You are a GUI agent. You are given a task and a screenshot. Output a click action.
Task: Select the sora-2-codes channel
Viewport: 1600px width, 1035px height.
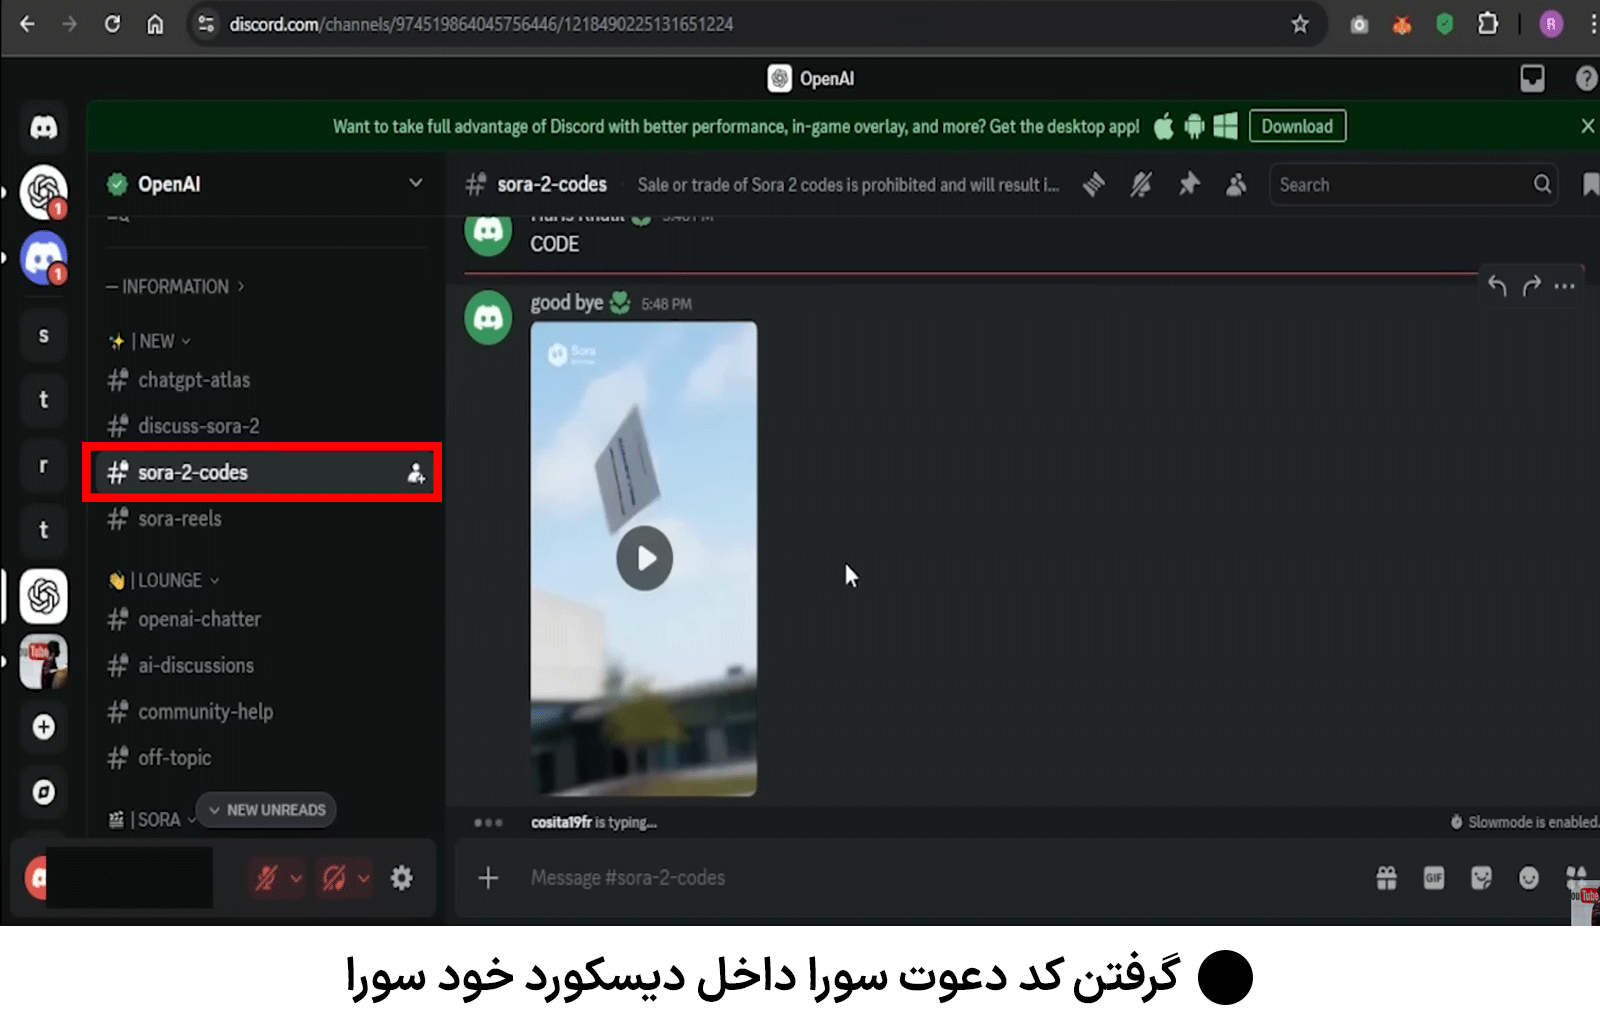click(x=192, y=472)
